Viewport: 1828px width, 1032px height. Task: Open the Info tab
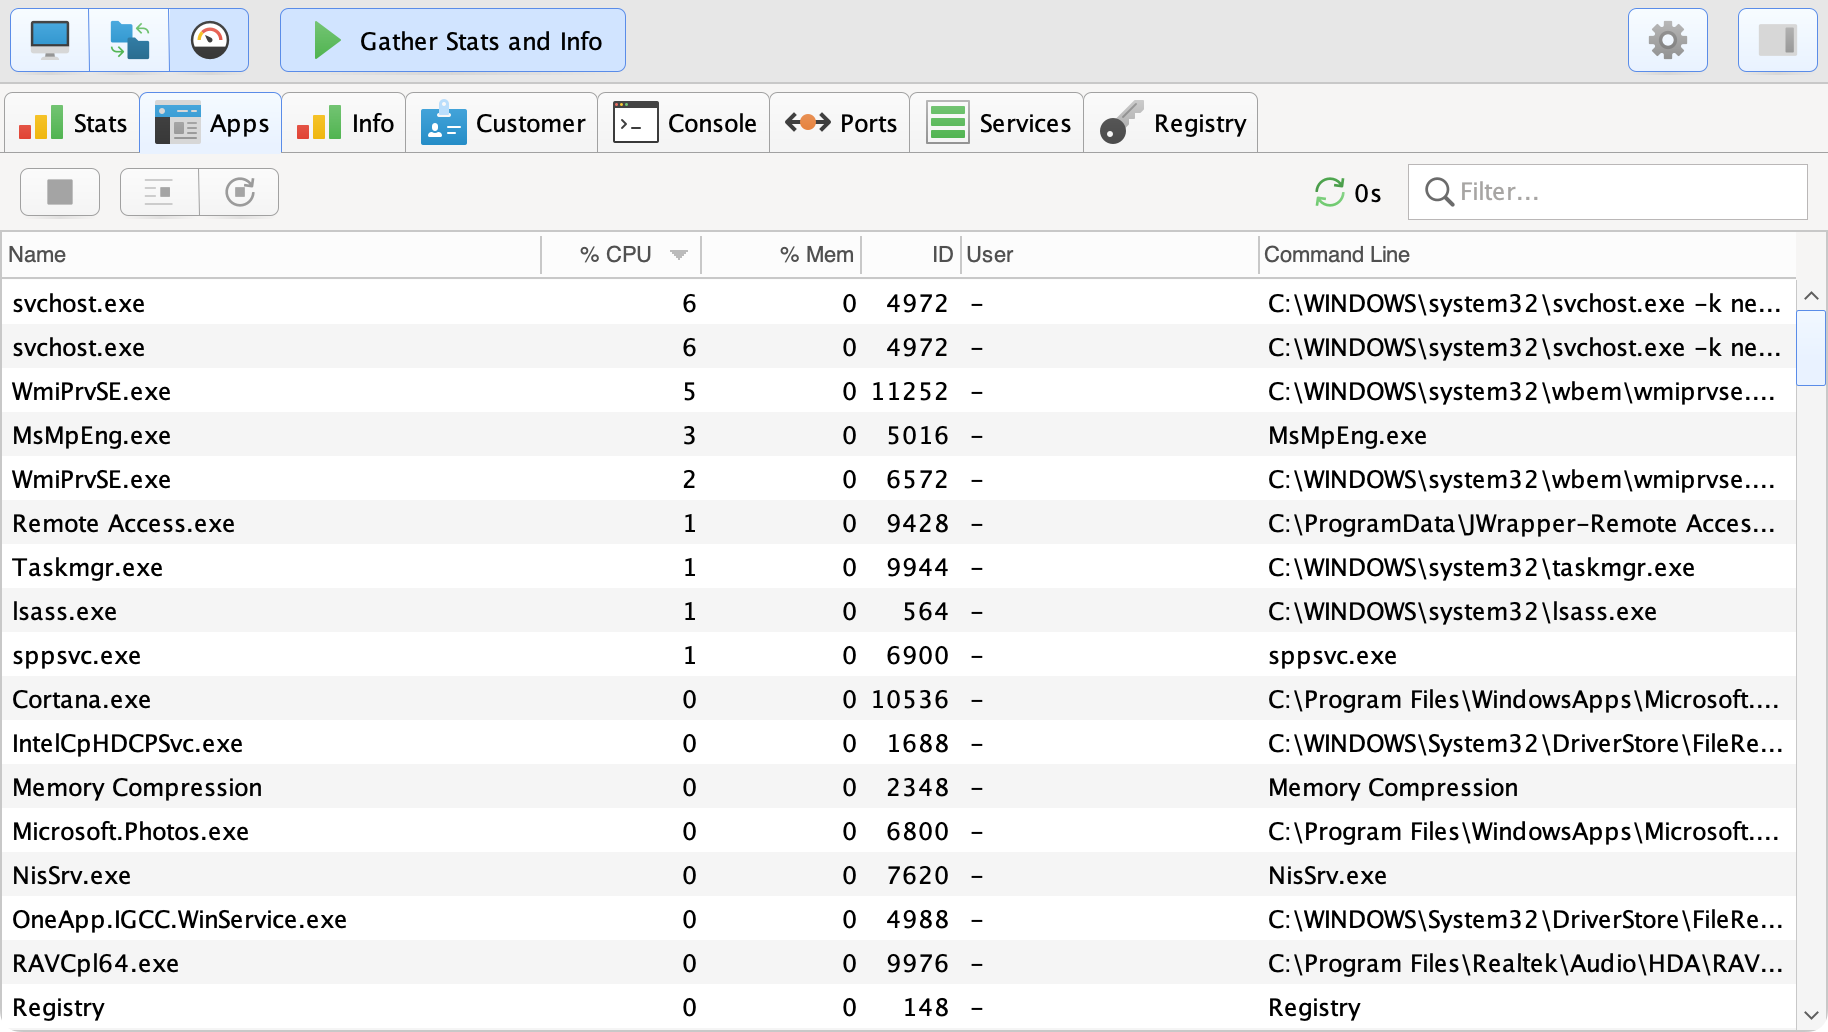click(x=344, y=123)
